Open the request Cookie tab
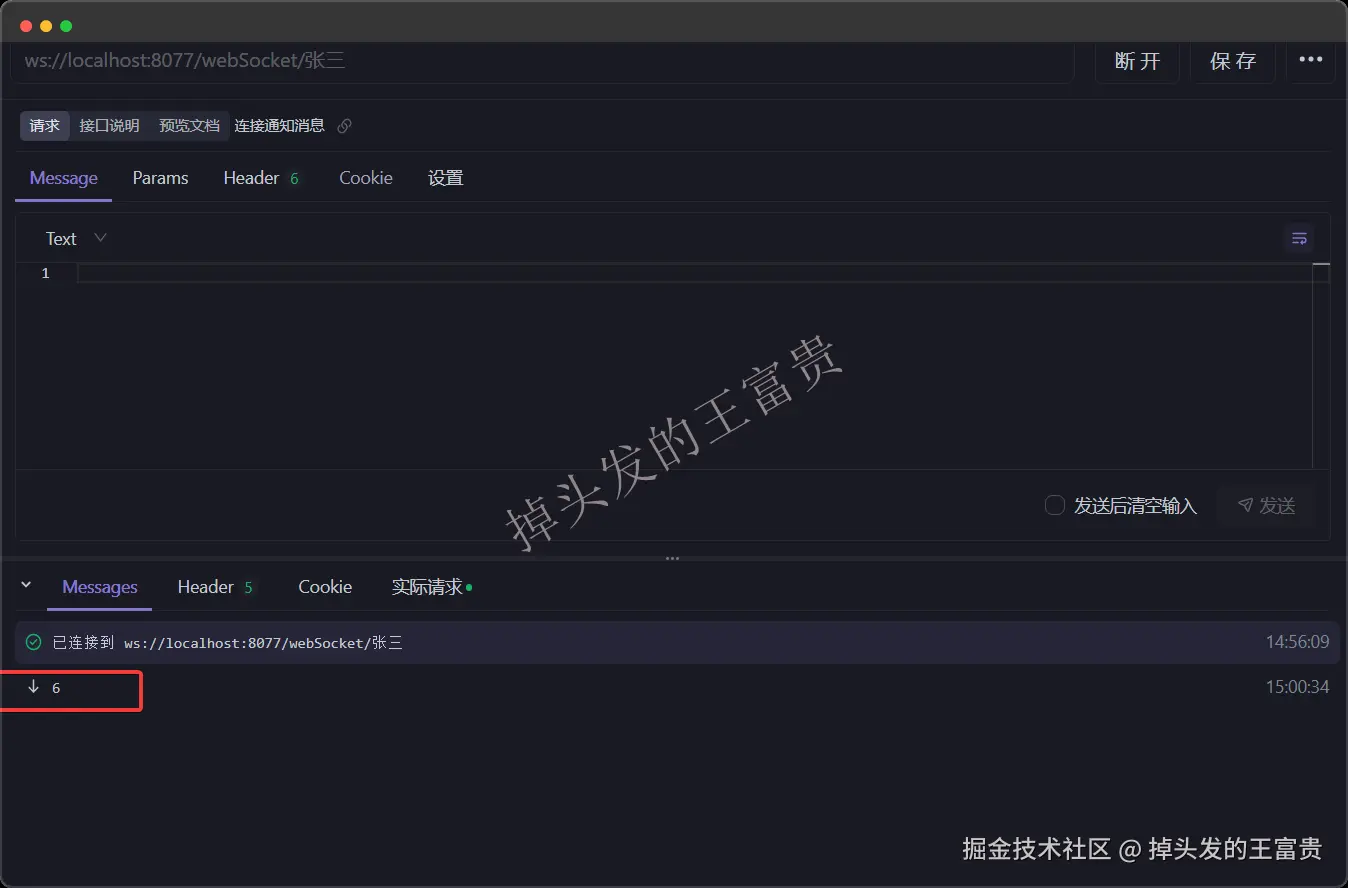Screen dimensions: 1348x888 coord(365,178)
